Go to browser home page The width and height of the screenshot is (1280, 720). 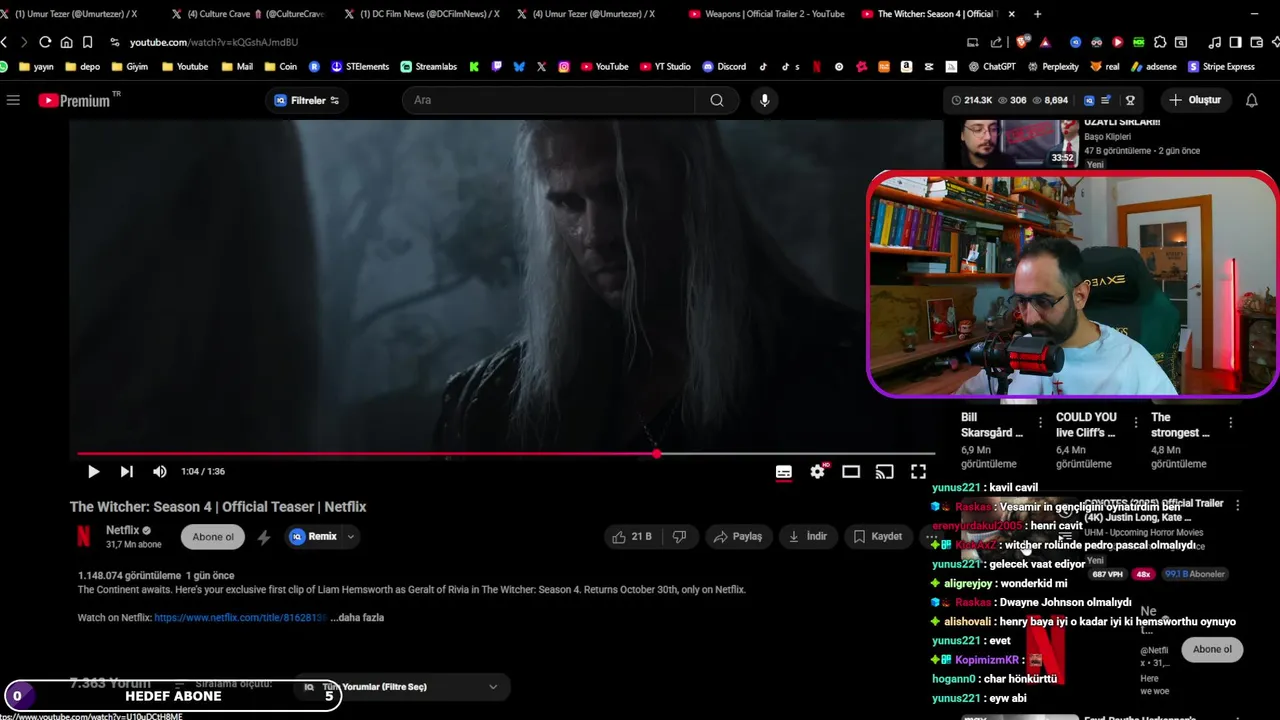tap(66, 42)
